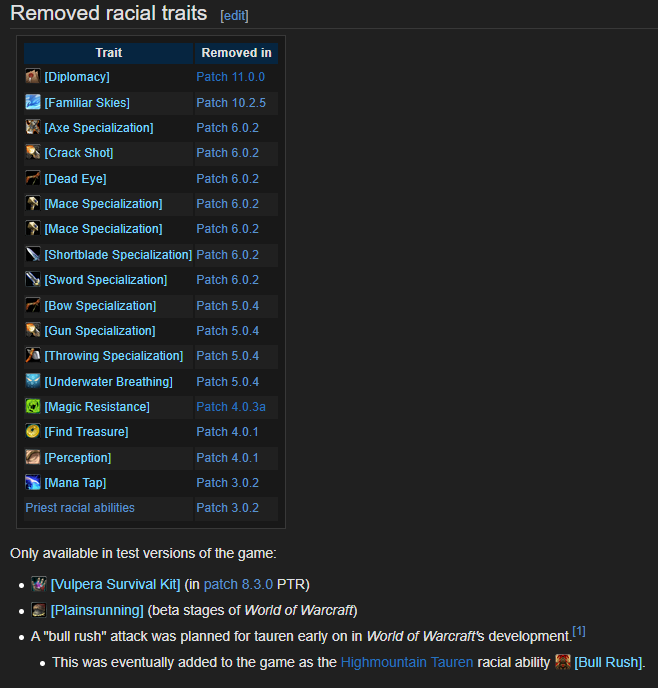Click the Shortblade Specialization icon
658x688 pixels.
tap(33, 254)
